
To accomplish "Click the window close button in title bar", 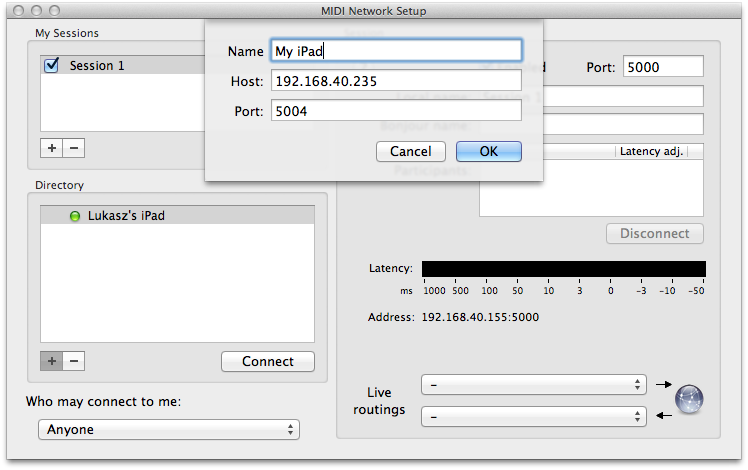I will [18, 10].
